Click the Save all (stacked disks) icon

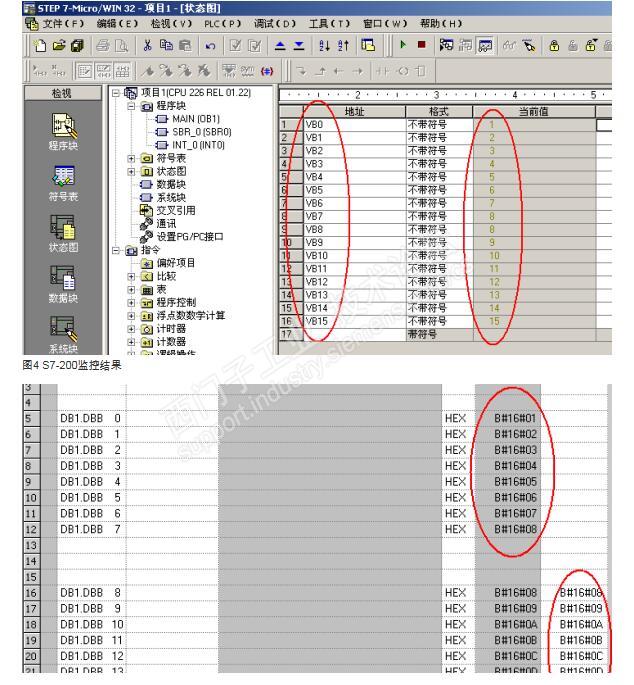coord(77,45)
